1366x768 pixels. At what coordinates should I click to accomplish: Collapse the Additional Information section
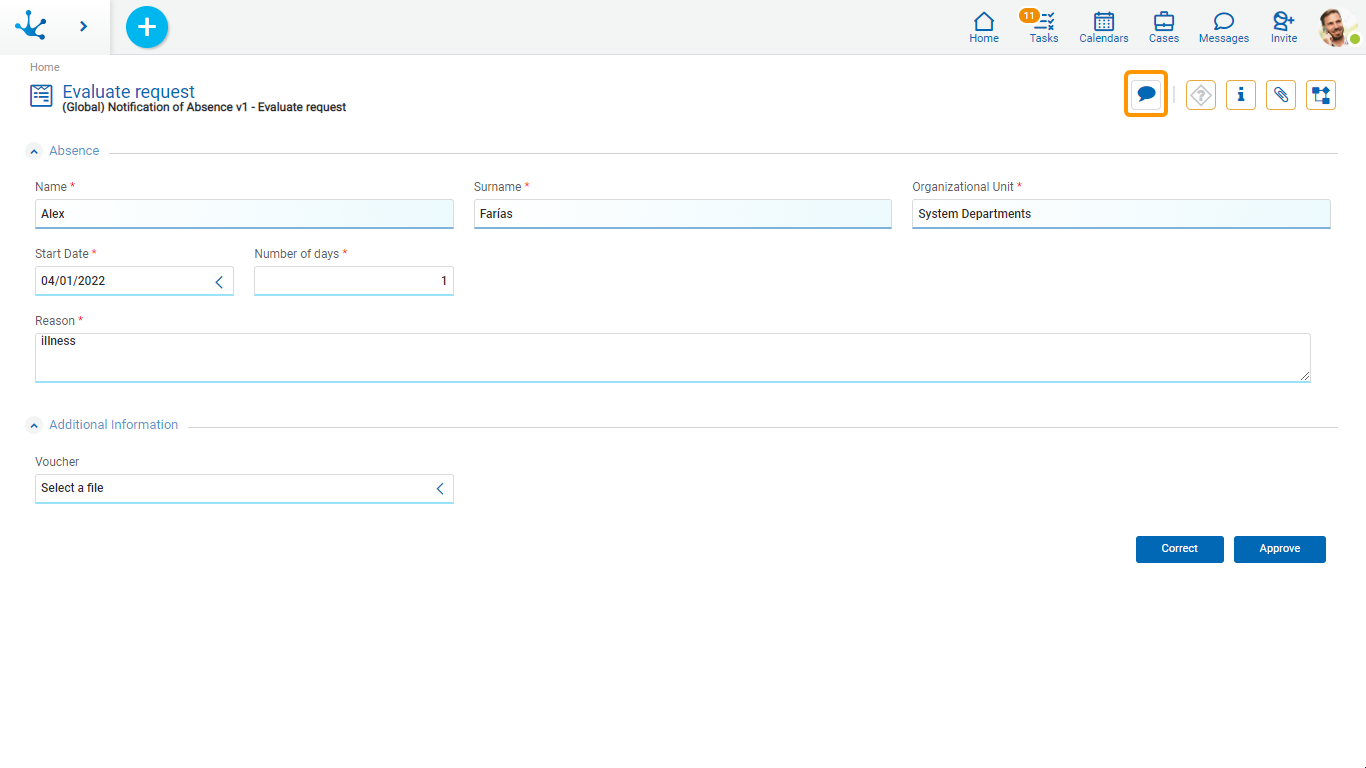(34, 426)
